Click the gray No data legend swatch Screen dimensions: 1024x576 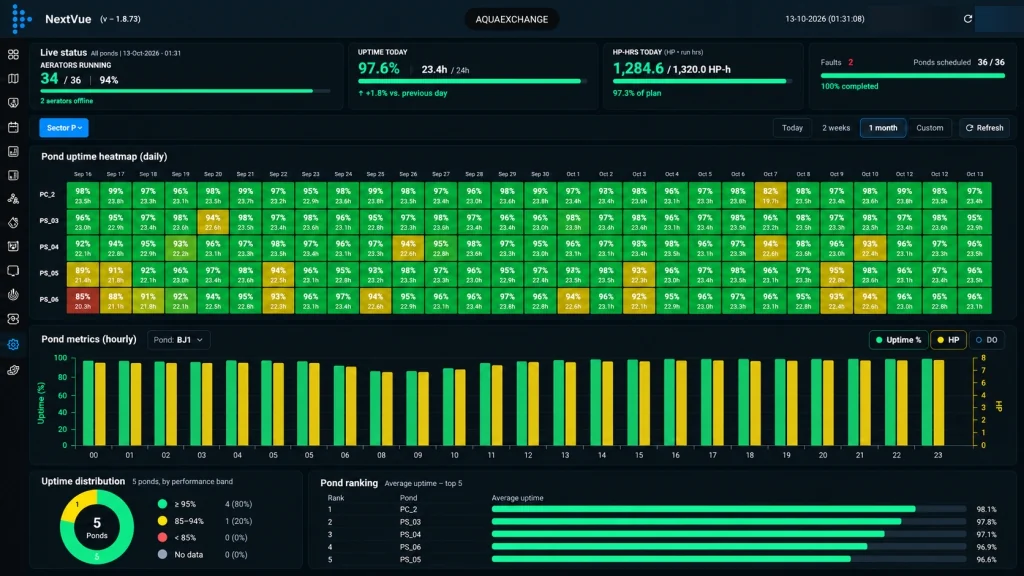(163, 554)
